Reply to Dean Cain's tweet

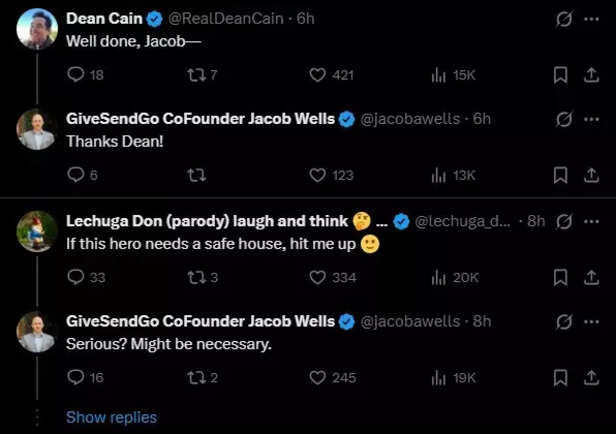[x=76, y=75]
